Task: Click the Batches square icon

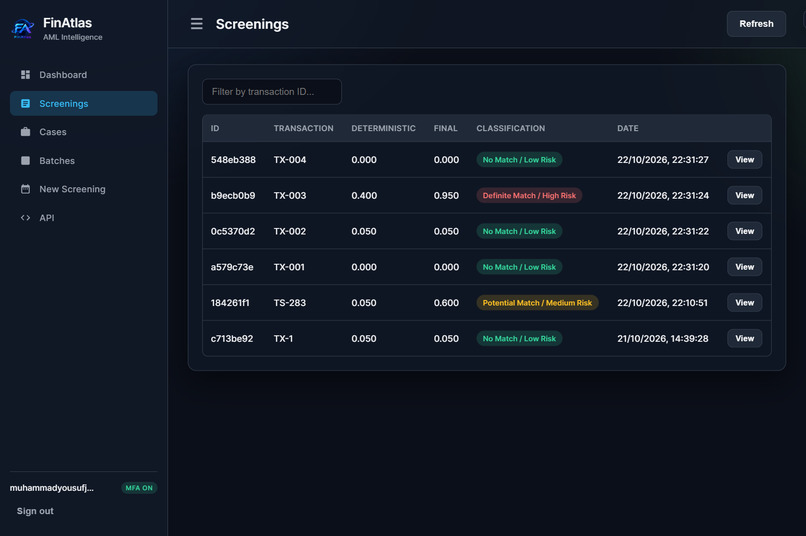Action: [25, 160]
